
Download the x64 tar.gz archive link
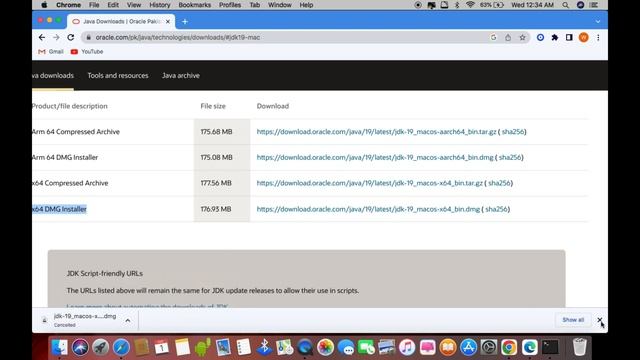coord(369,183)
